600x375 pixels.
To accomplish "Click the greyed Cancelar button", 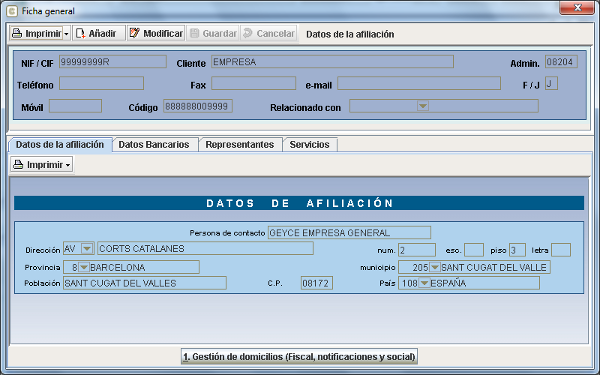I will click(269, 33).
